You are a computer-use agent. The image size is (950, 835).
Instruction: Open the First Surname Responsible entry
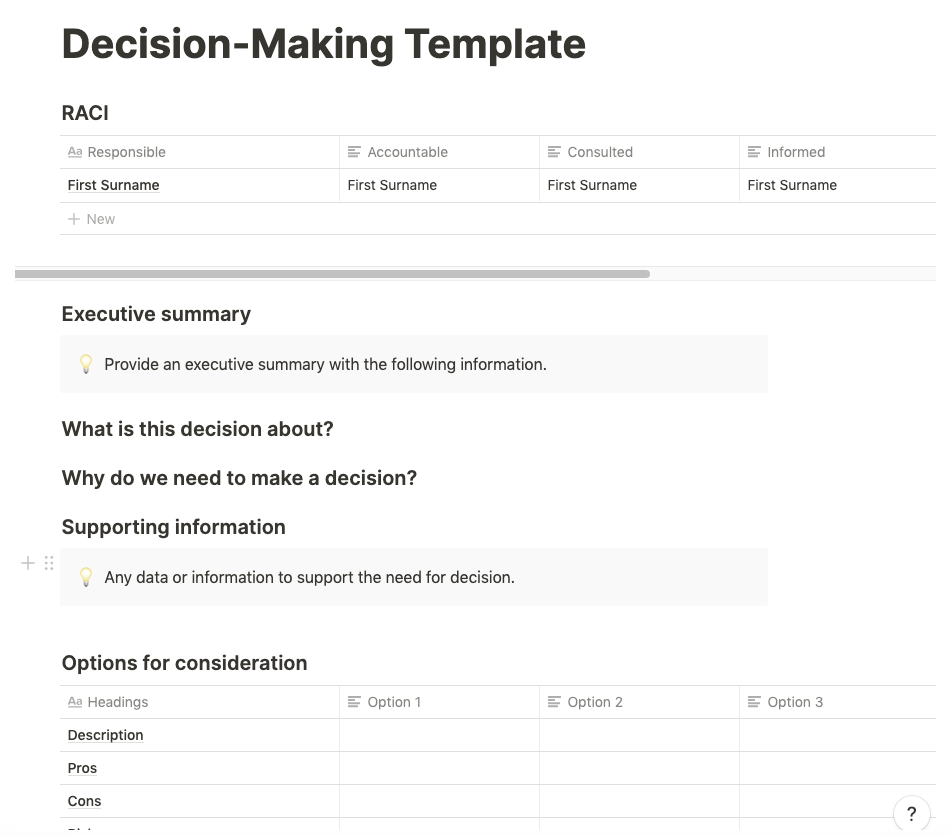pos(114,185)
